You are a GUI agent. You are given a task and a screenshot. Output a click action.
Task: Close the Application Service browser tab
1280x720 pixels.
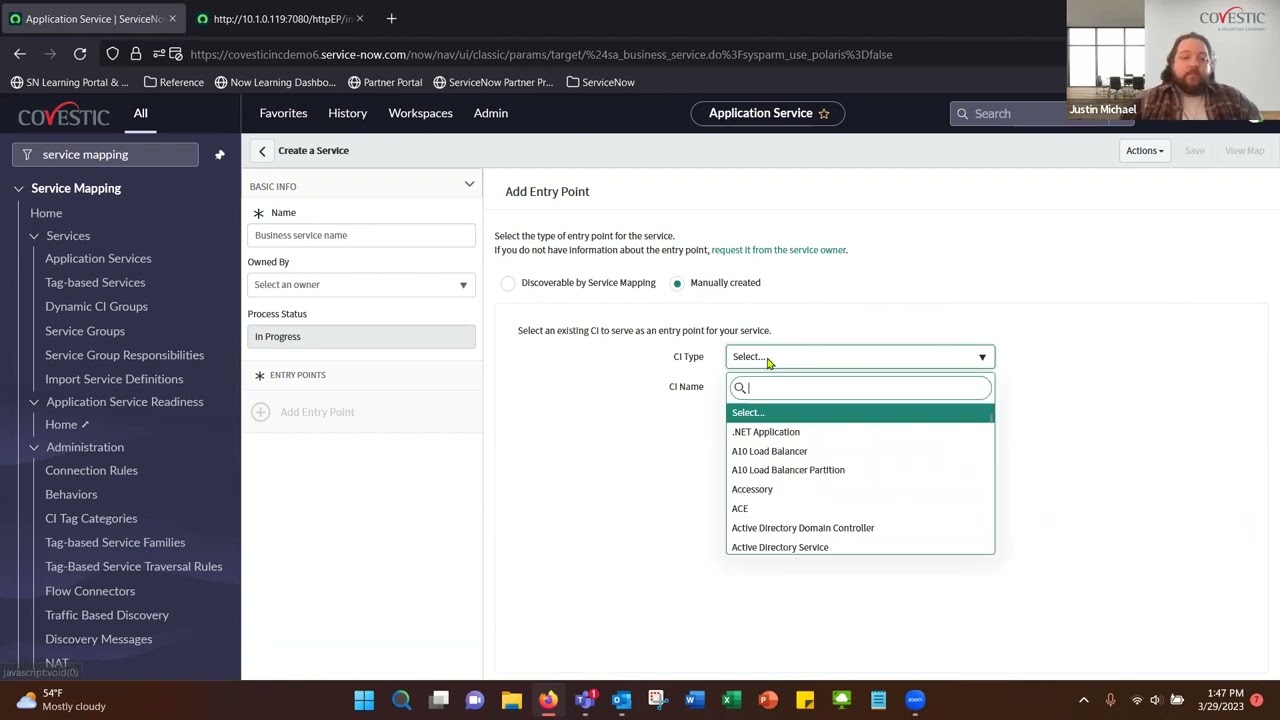coord(172,19)
